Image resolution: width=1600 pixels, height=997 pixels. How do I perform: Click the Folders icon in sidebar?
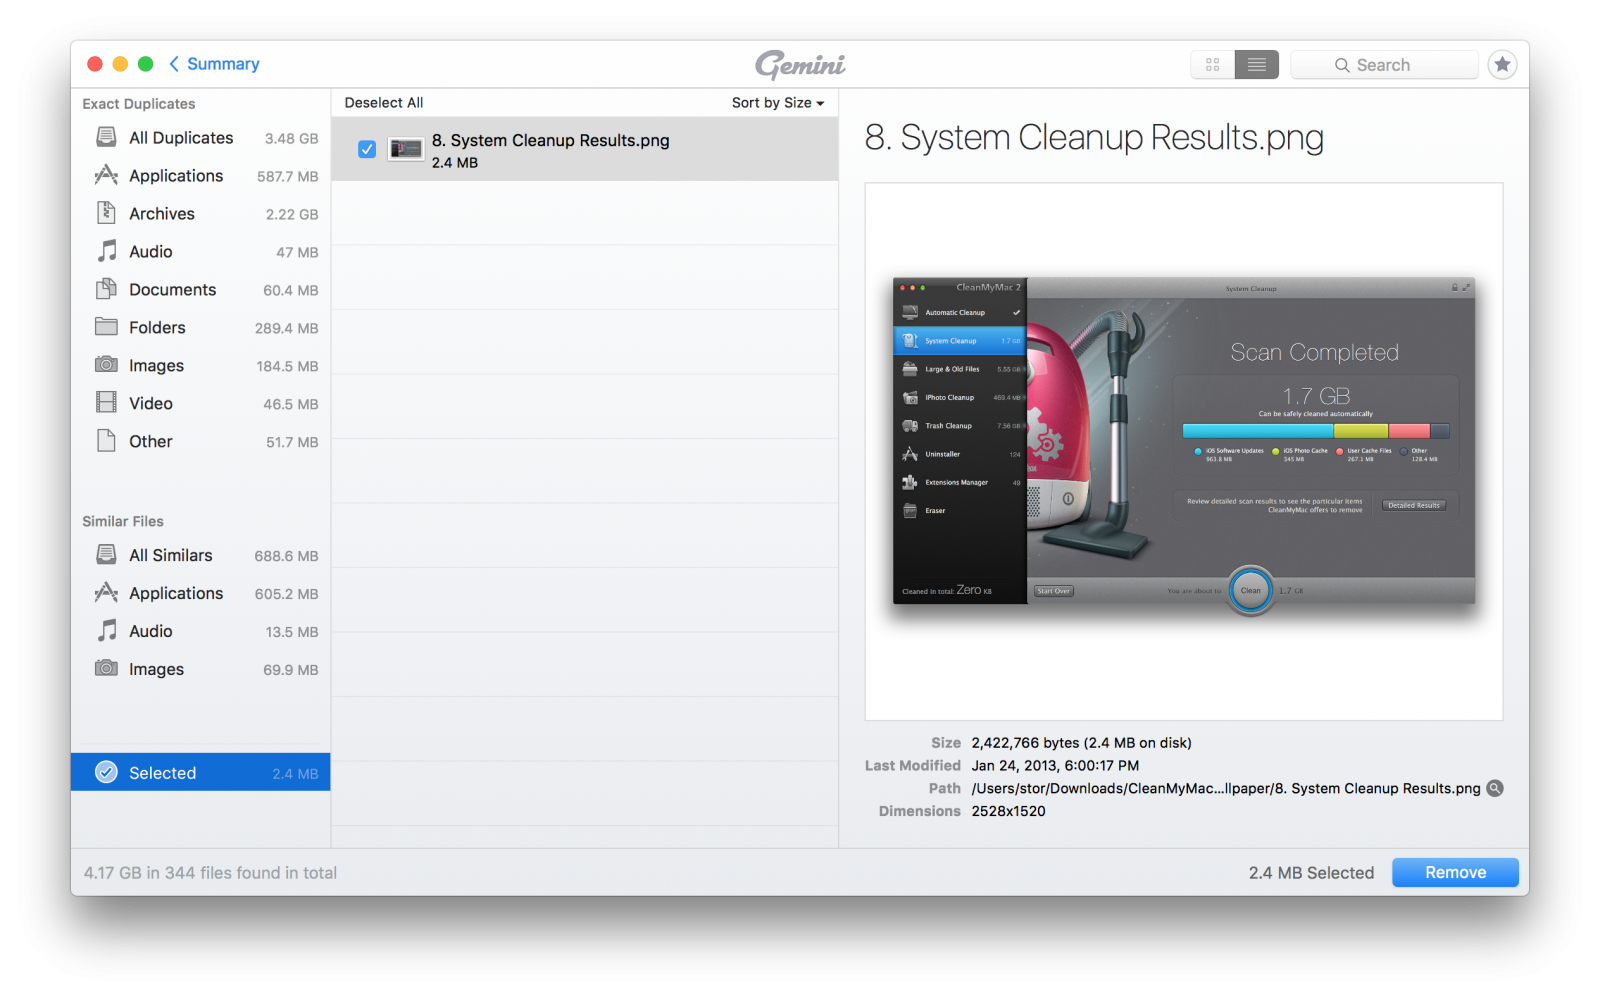click(106, 327)
